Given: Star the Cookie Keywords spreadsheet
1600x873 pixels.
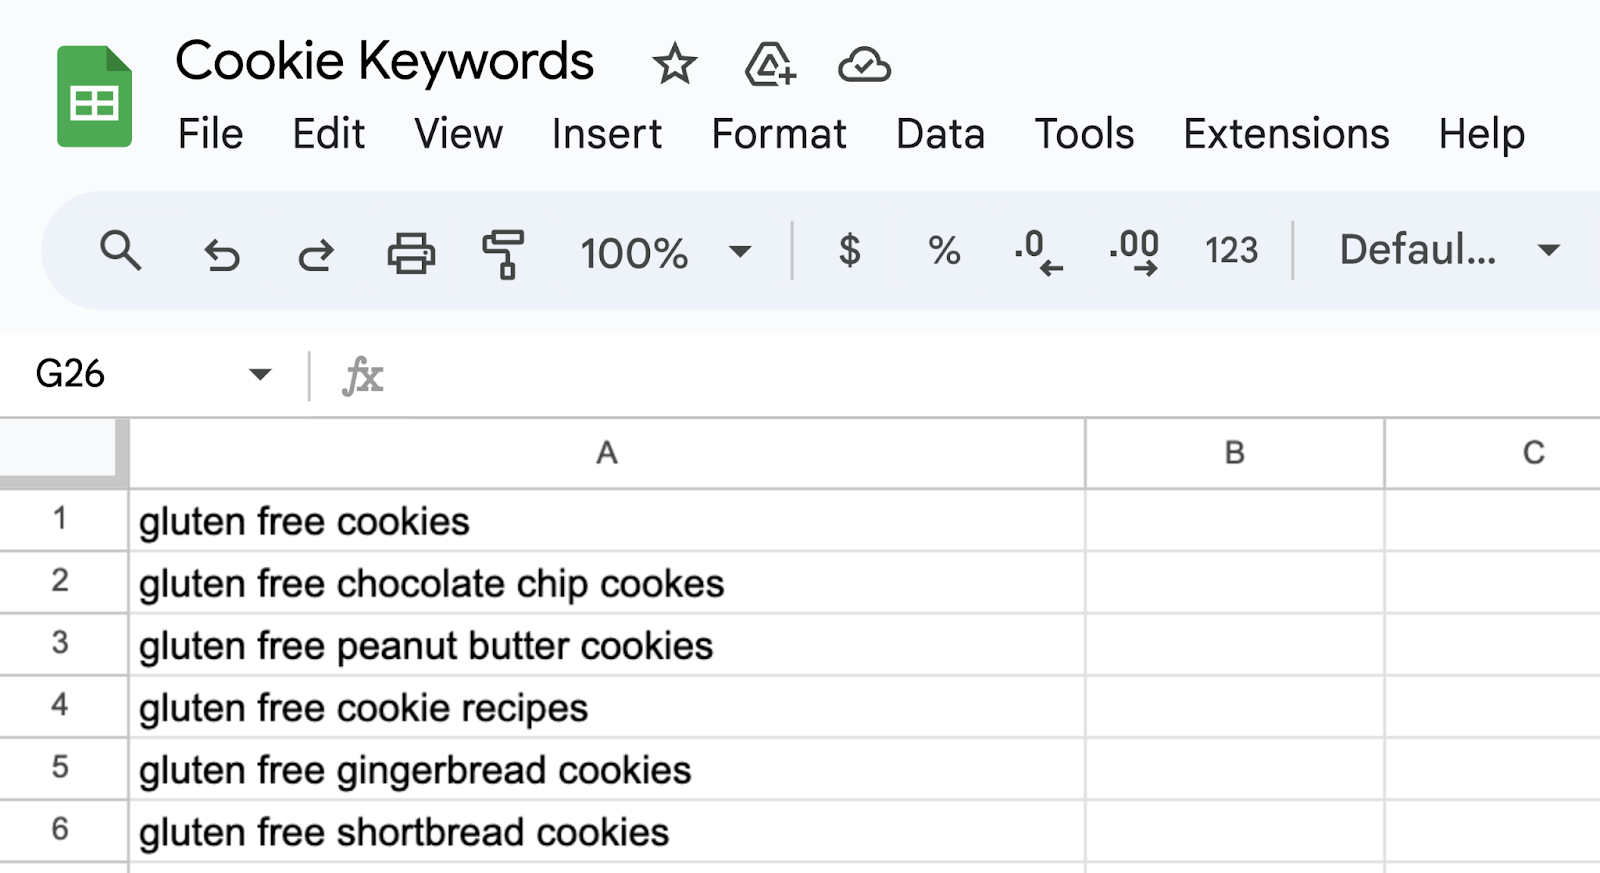Looking at the screenshot, I should point(676,64).
